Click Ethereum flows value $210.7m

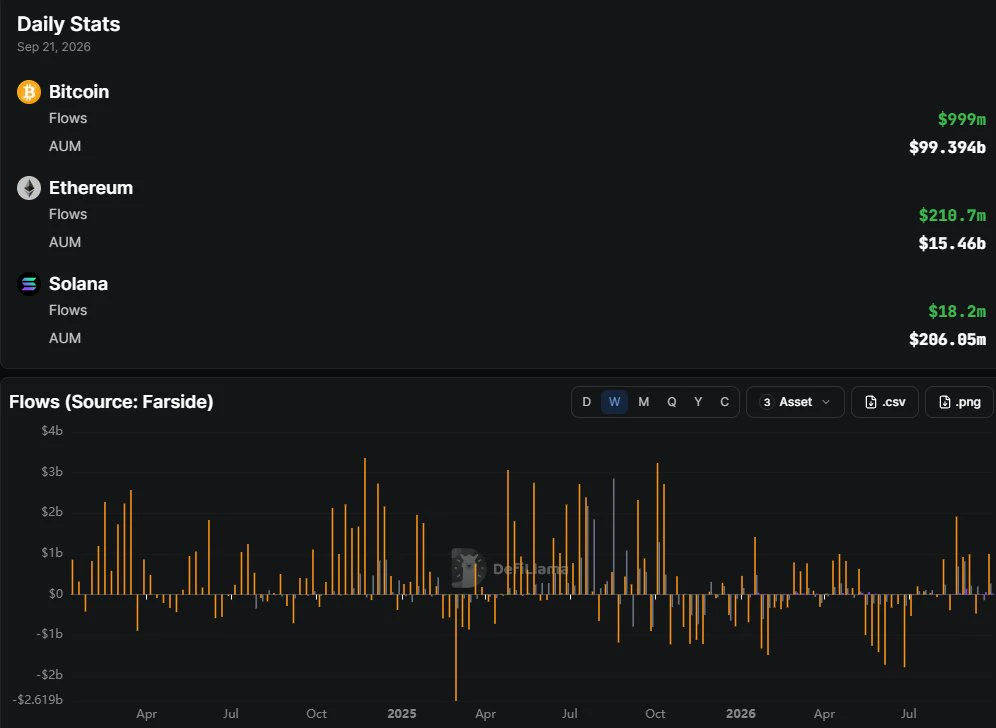coord(952,215)
